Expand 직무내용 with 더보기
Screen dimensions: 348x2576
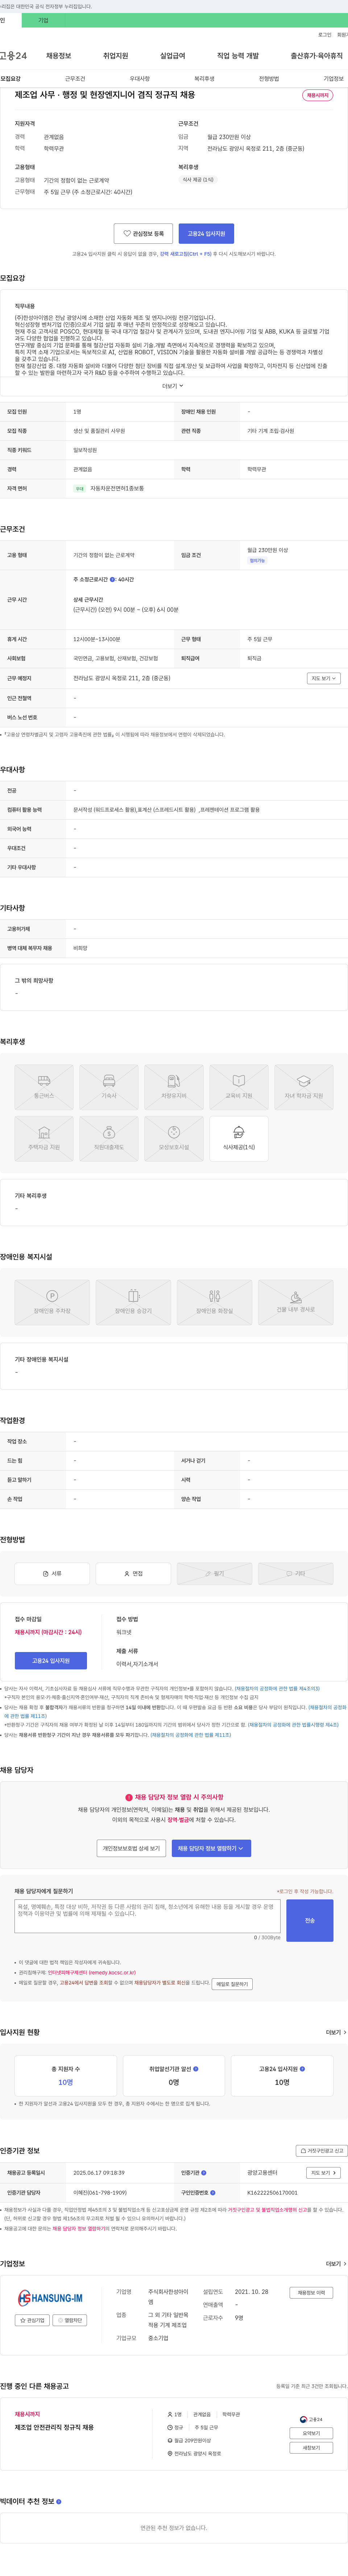173,386
